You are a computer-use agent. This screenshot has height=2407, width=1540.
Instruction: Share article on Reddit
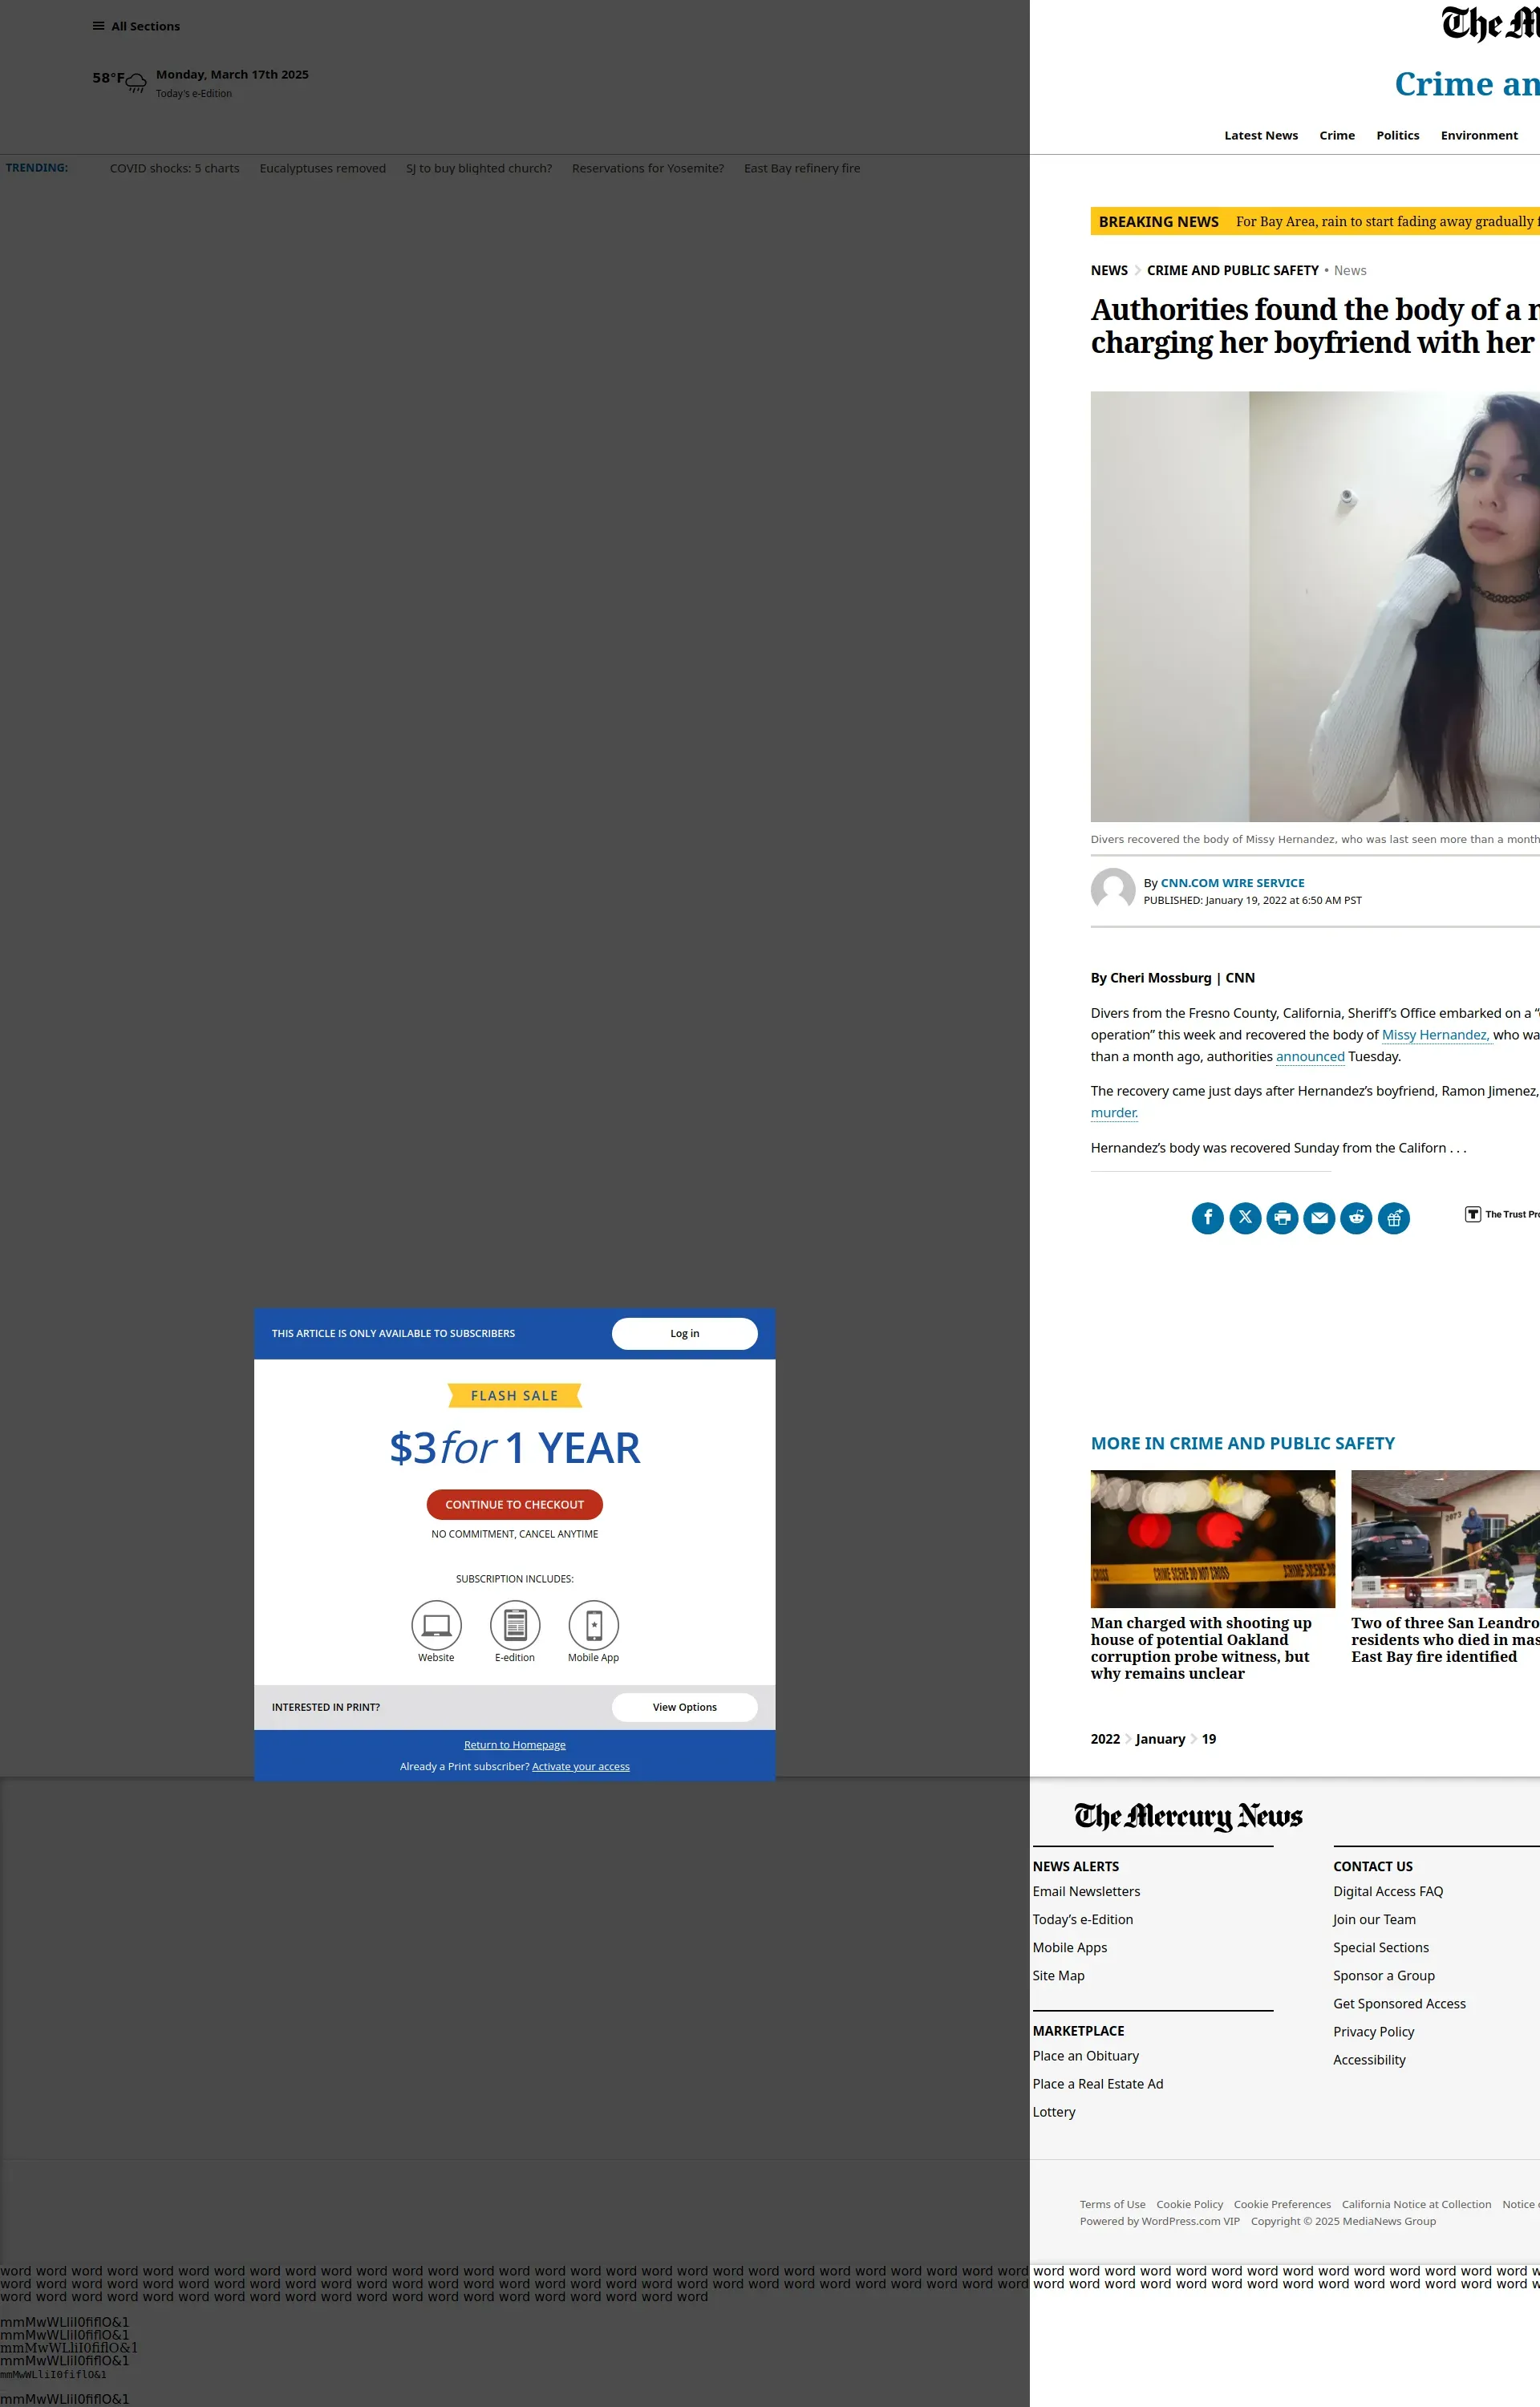pyautogui.click(x=1356, y=1217)
